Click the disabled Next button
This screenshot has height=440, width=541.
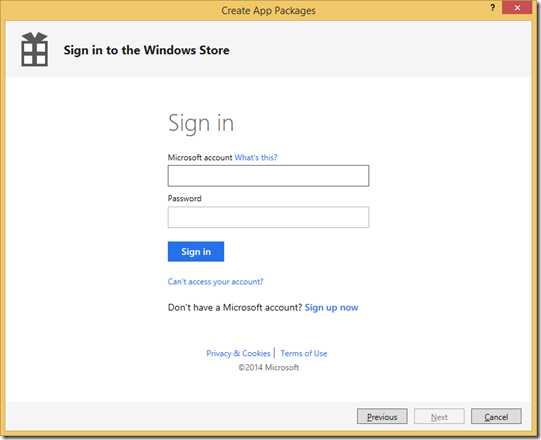click(439, 417)
